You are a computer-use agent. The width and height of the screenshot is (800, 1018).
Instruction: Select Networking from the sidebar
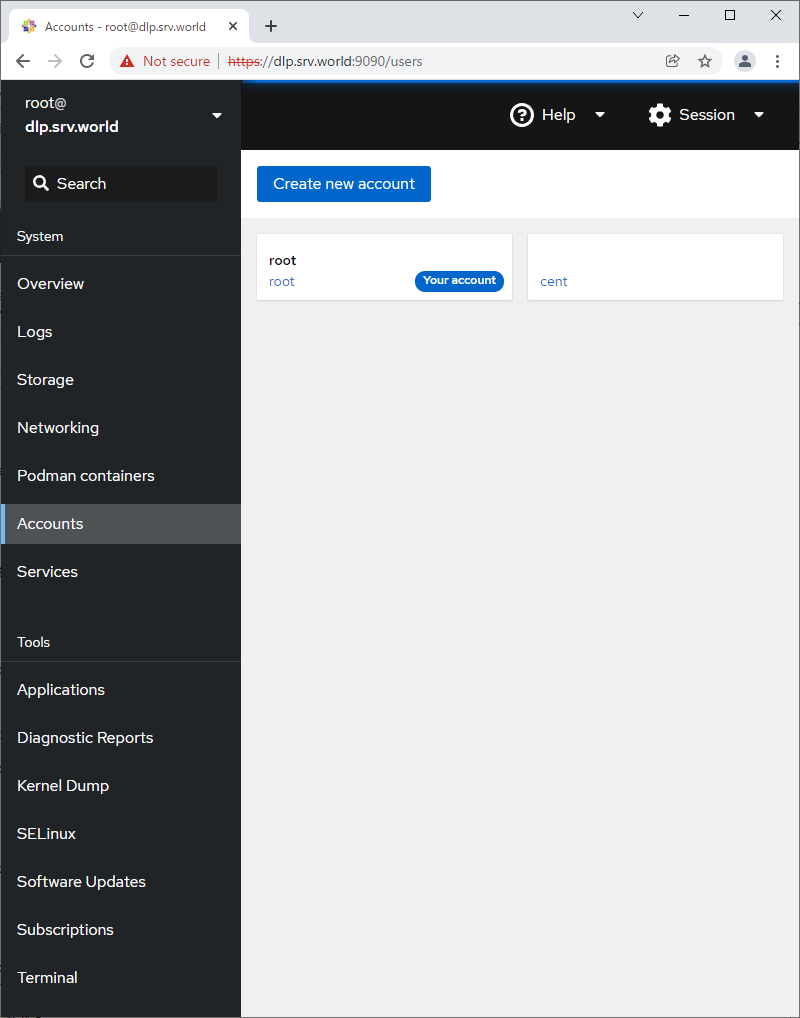[58, 428]
